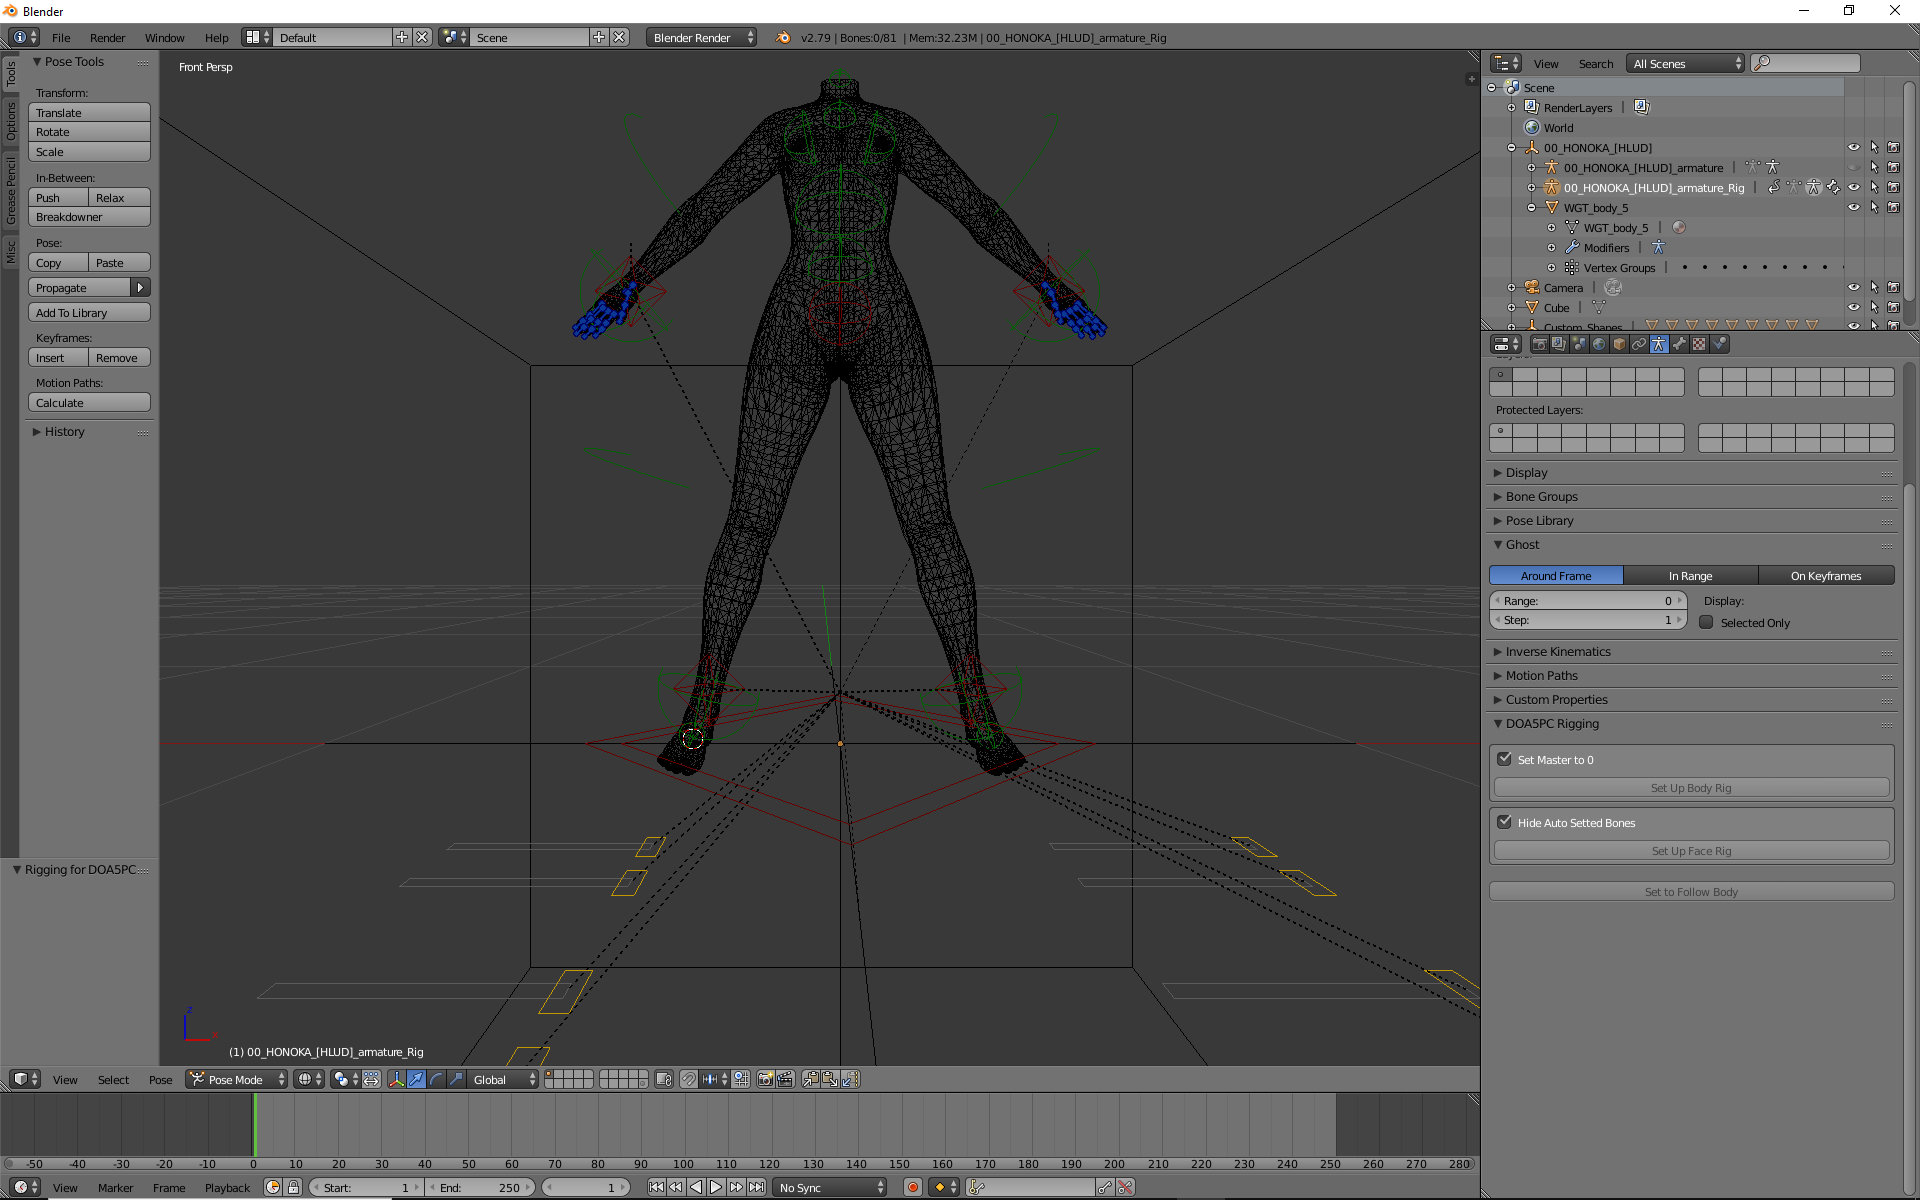The image size is (1920, 1200).
Task: Open the Marker menu in the timeline
Action: (115, 1187)
